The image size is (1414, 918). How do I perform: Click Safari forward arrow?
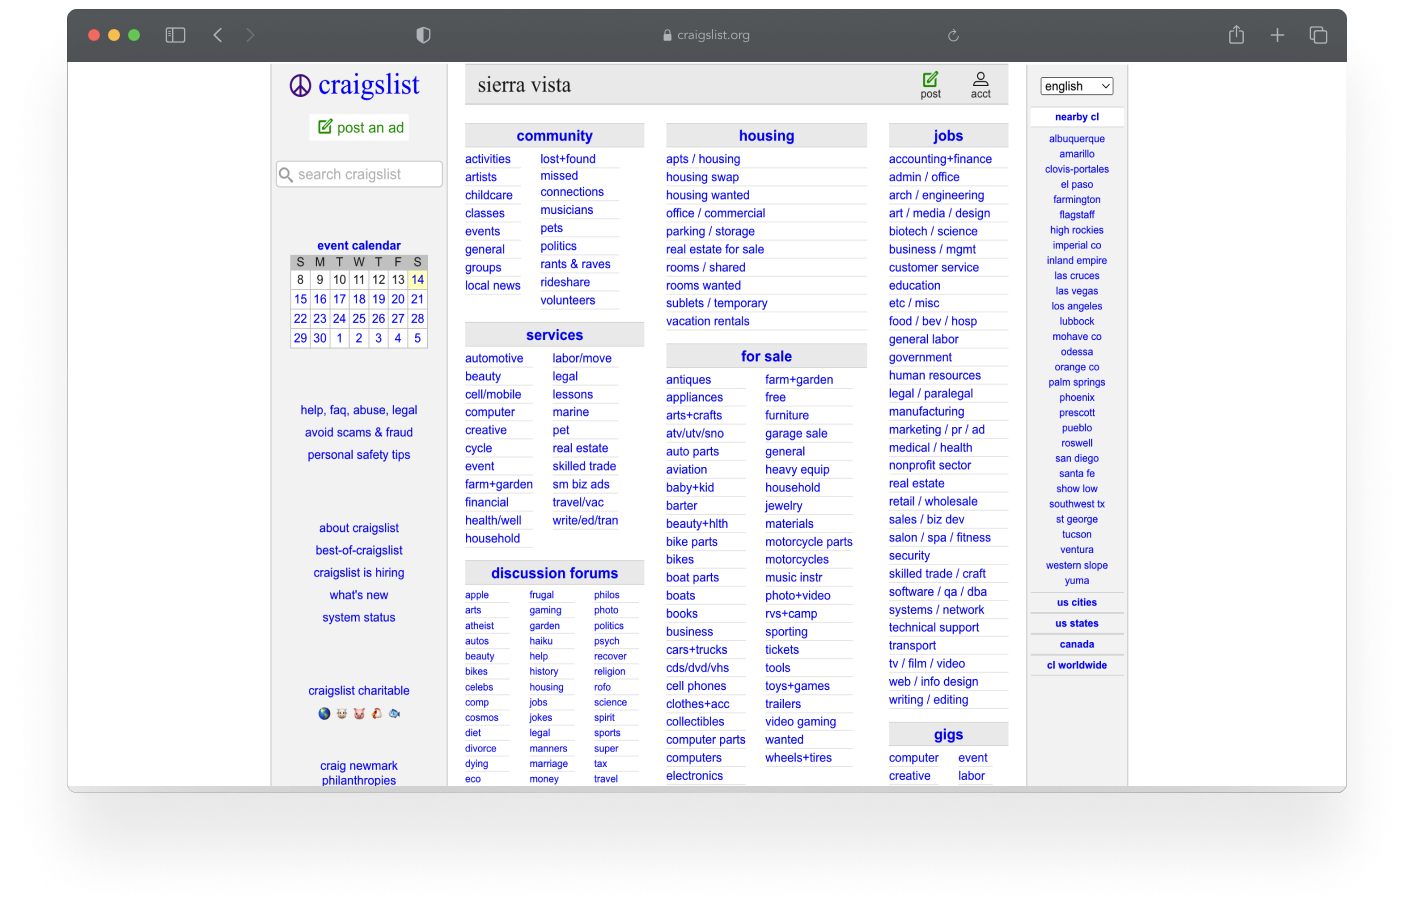(x=250, y=35)
